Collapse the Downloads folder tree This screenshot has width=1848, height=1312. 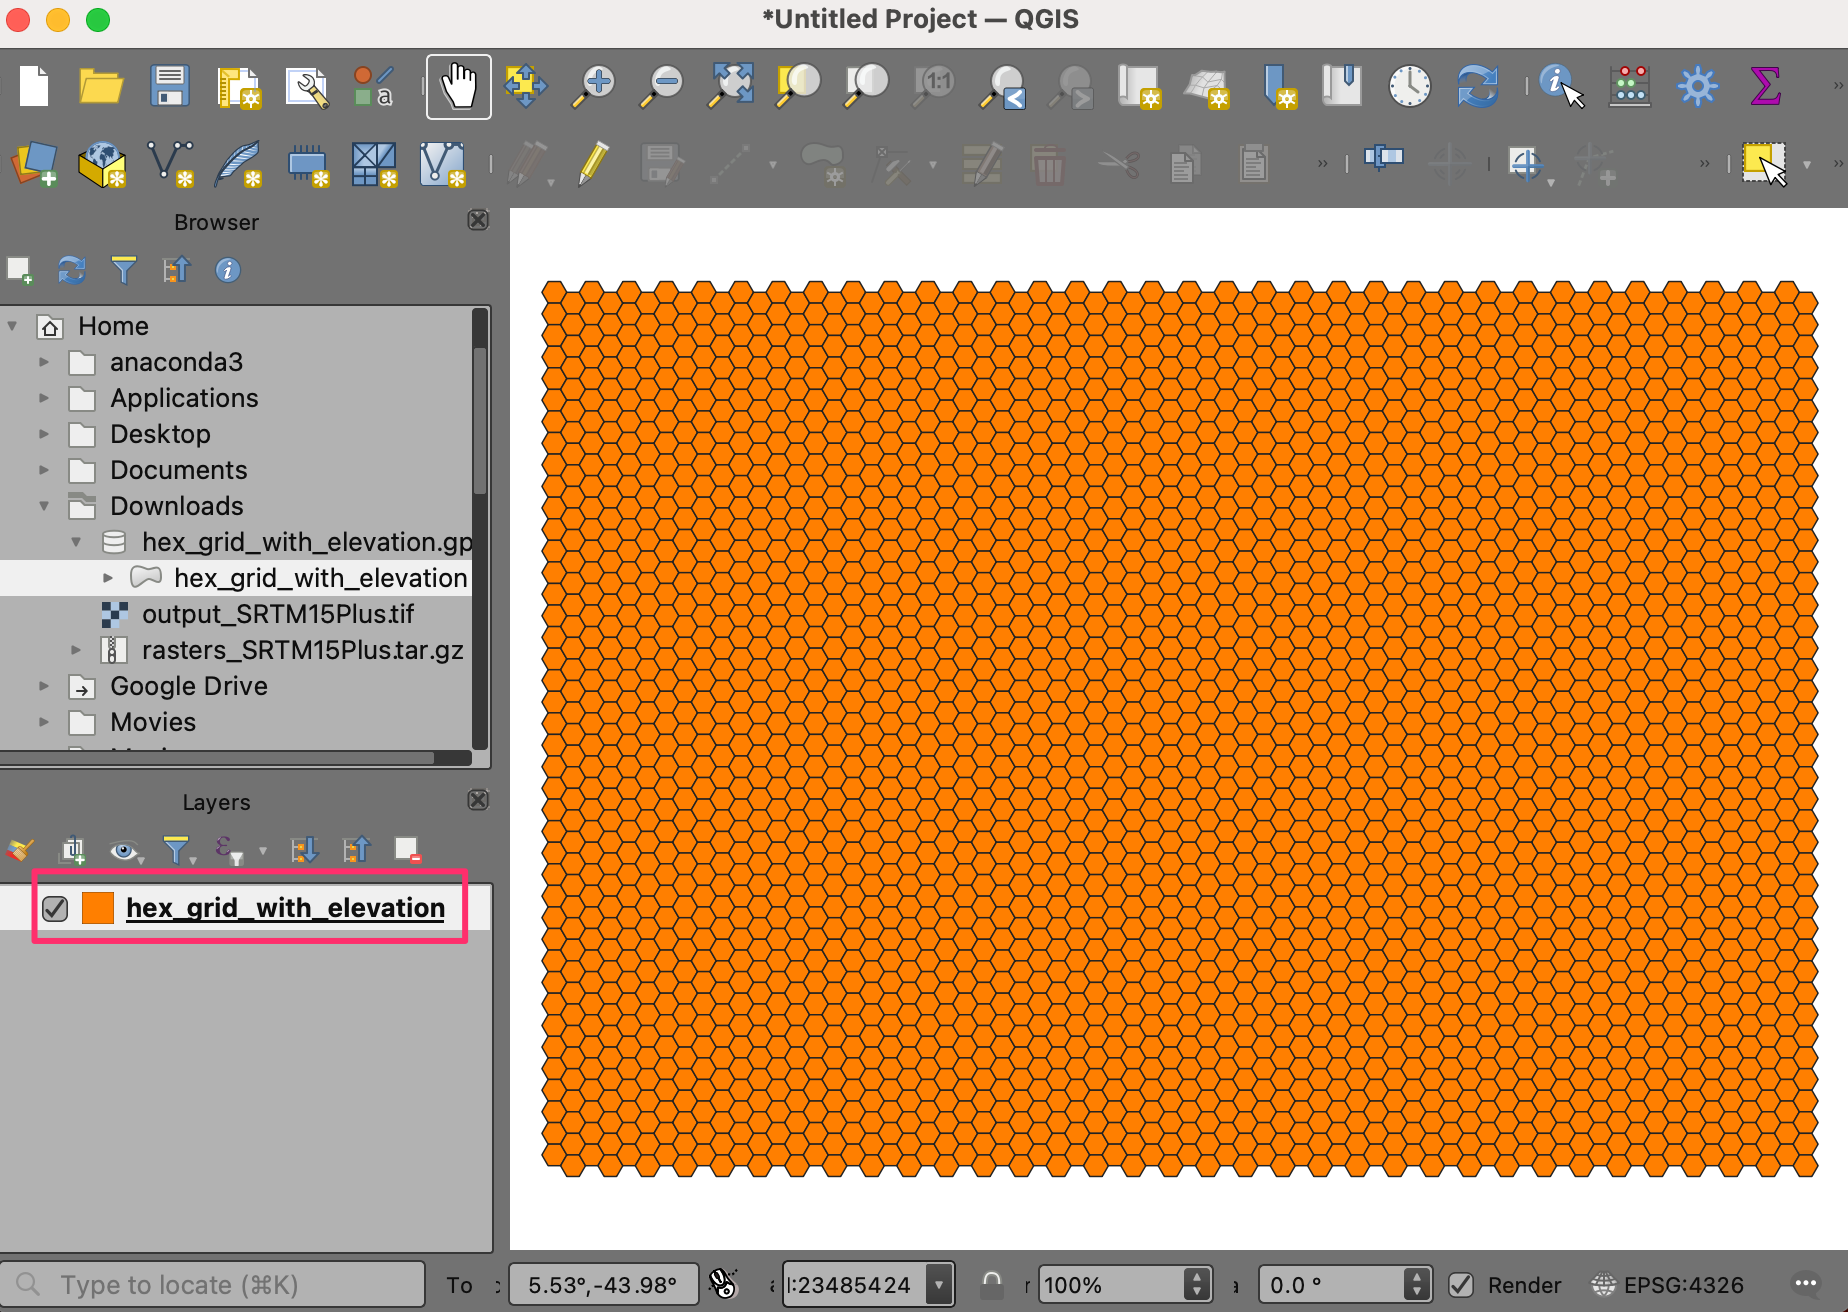click(44, 506)
